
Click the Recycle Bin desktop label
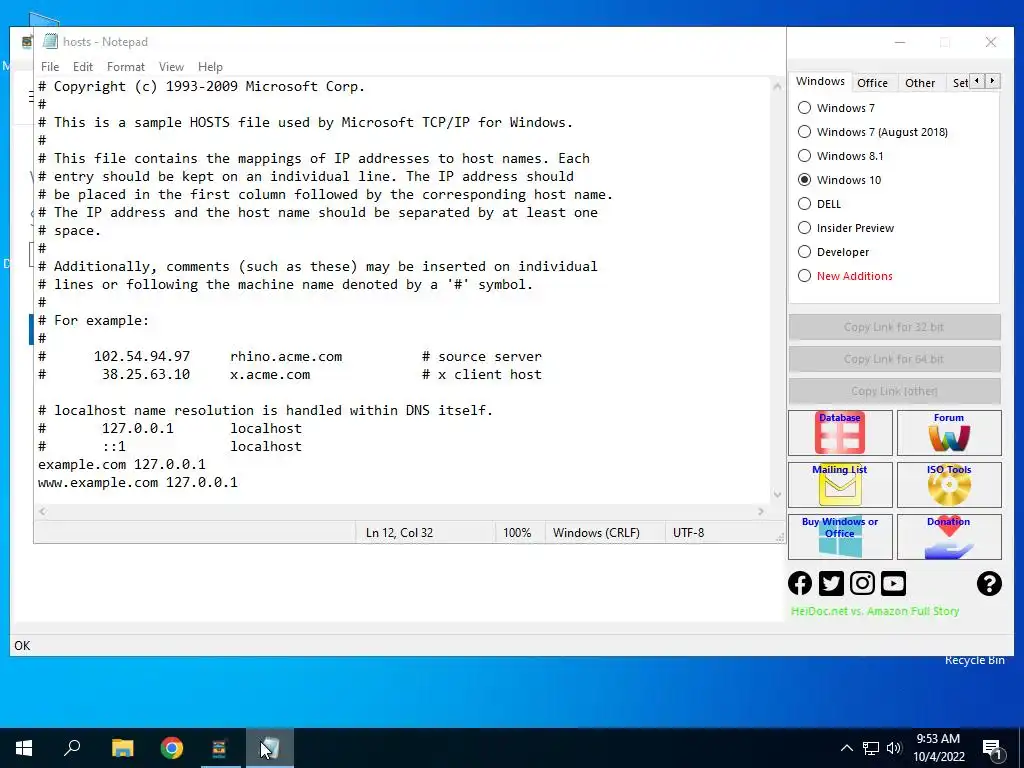click(974, 660)
